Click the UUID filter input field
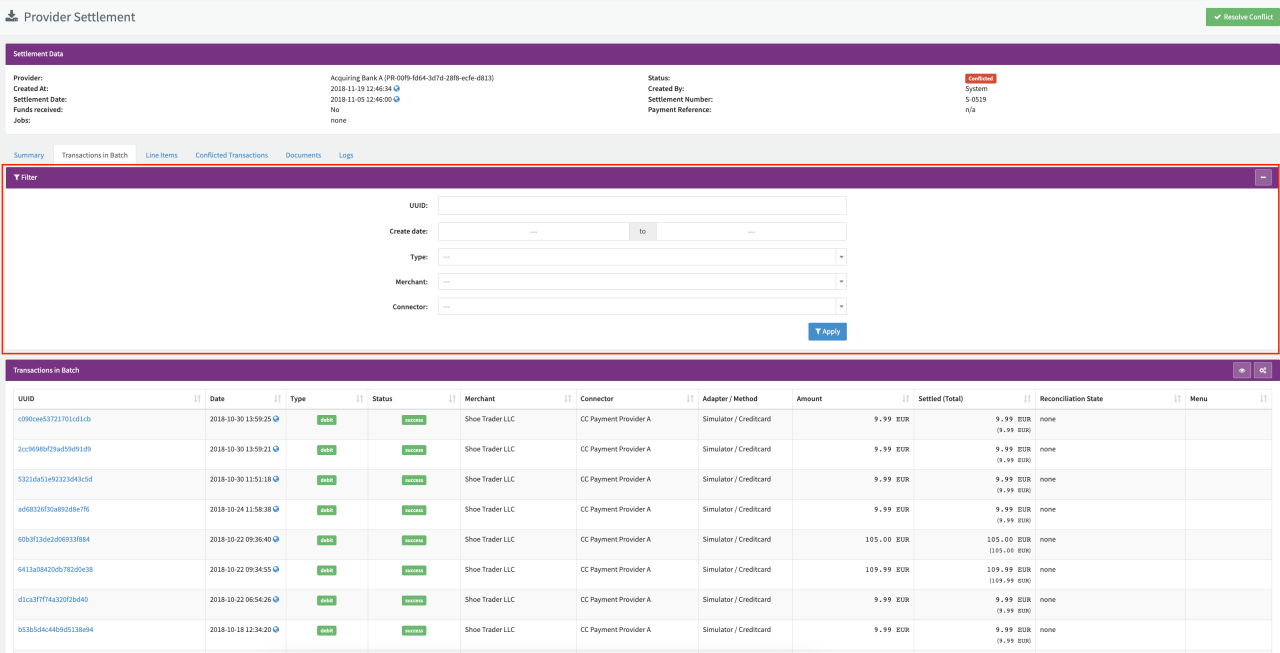This screenshot has height=653, width=1280. click(x=642, y=206)
